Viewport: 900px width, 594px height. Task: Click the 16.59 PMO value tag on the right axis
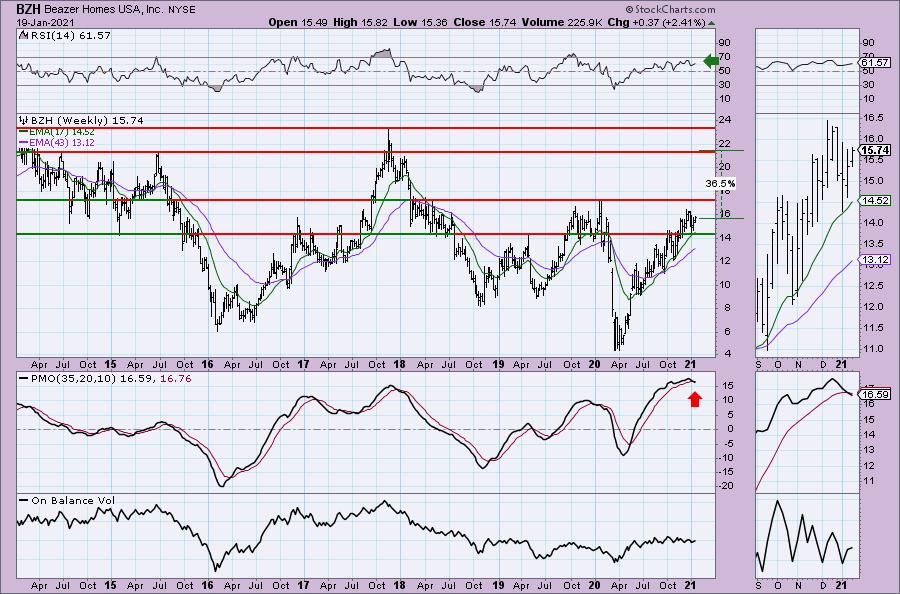[875, 394]
